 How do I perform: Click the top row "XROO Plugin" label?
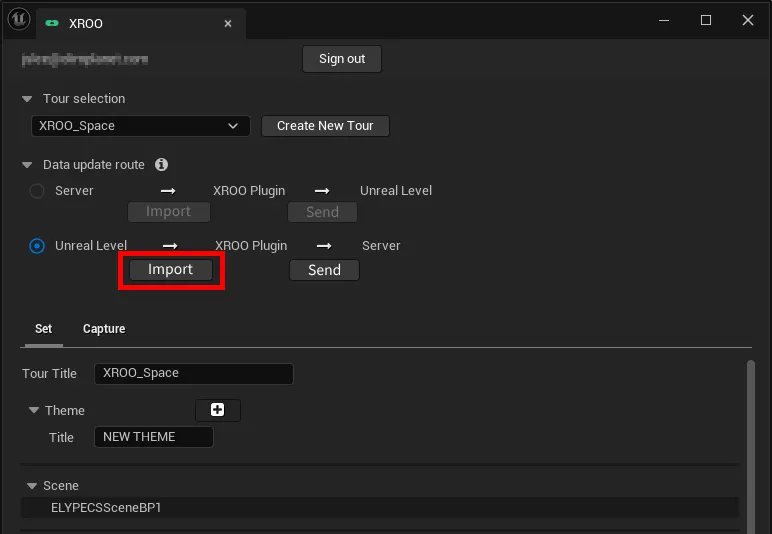click(x=249, y=191)
